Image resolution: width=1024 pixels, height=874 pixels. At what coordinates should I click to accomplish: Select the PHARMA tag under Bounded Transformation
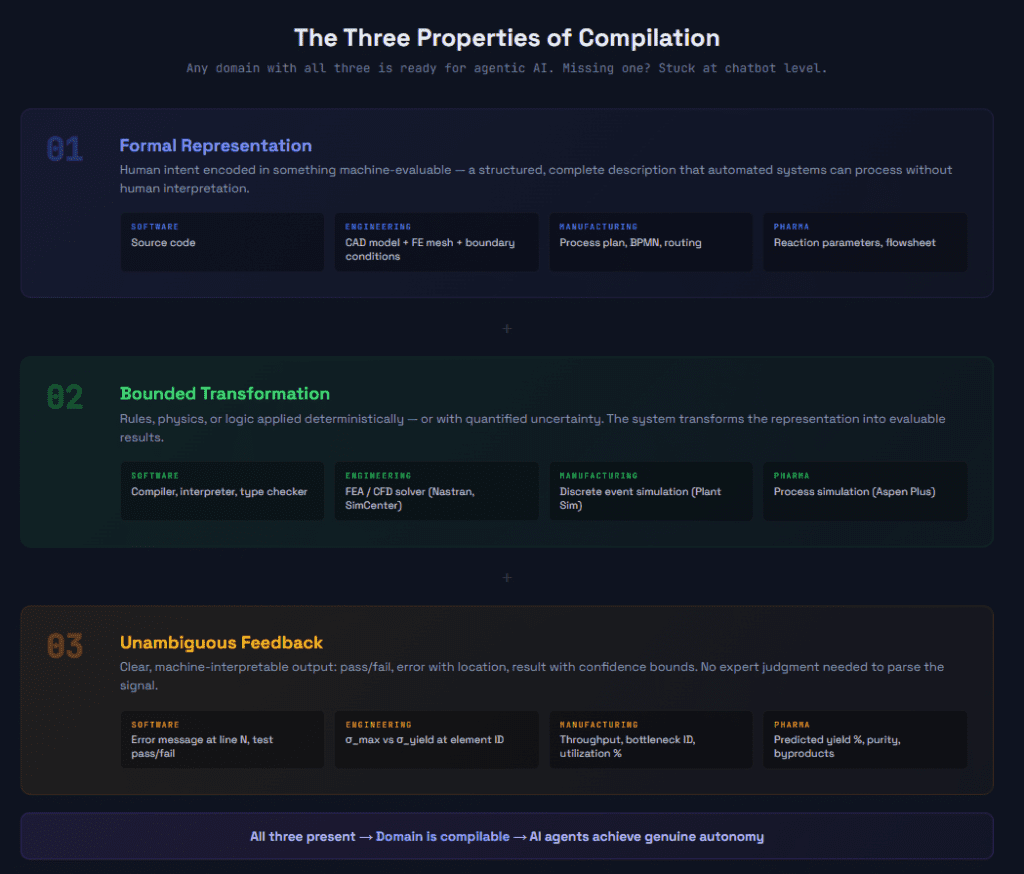pyautogui.click(x=789, y=475)
